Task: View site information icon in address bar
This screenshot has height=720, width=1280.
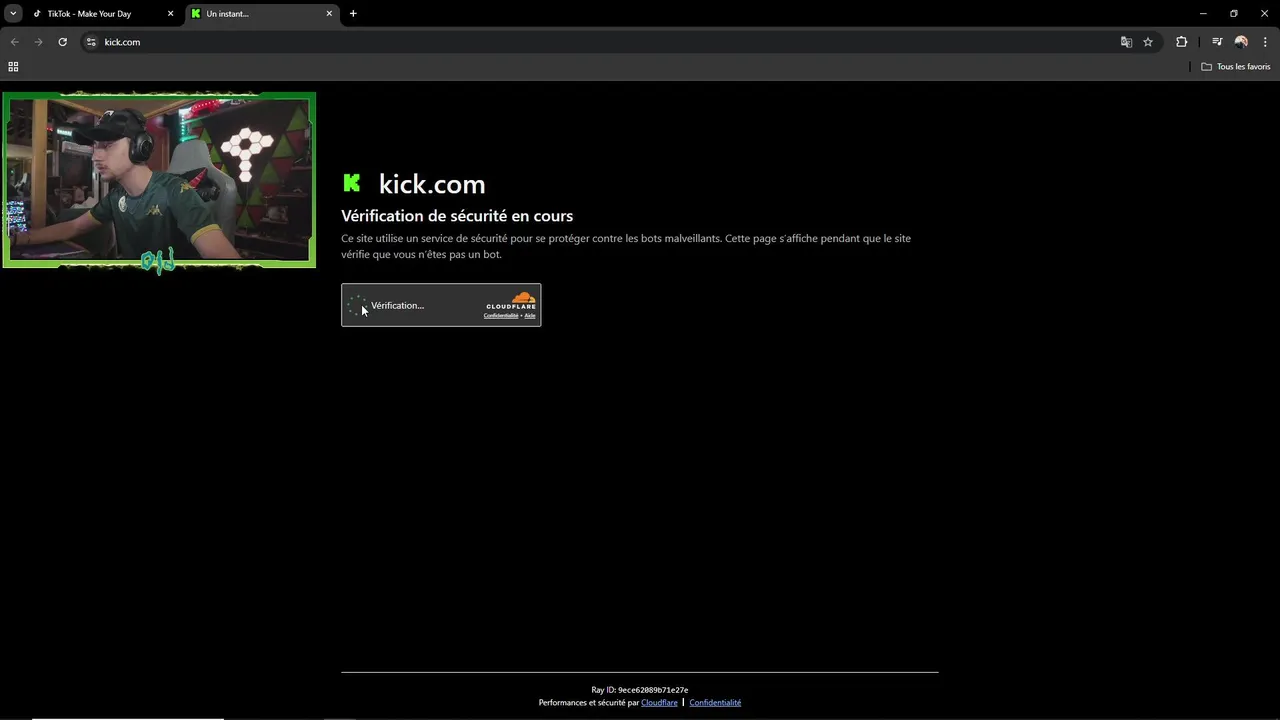Action: click(91, 42)
